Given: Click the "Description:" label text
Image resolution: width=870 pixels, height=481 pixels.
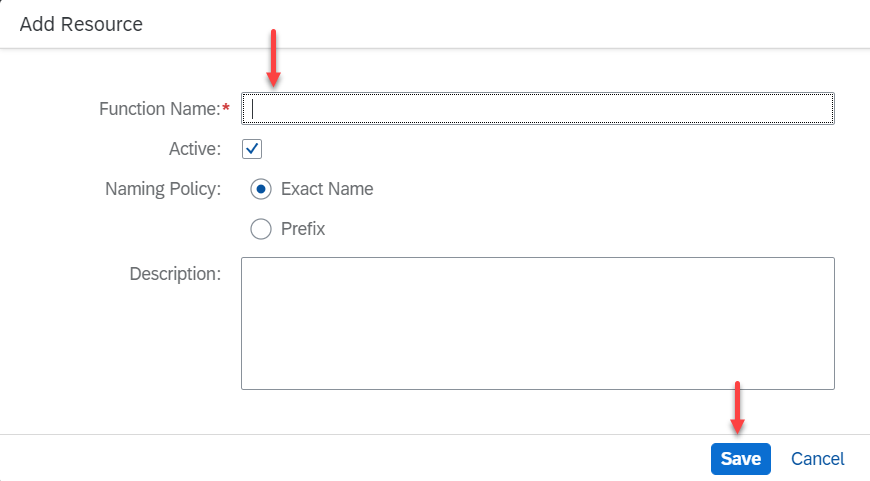Looking at the screenshot, I should 175,273.
